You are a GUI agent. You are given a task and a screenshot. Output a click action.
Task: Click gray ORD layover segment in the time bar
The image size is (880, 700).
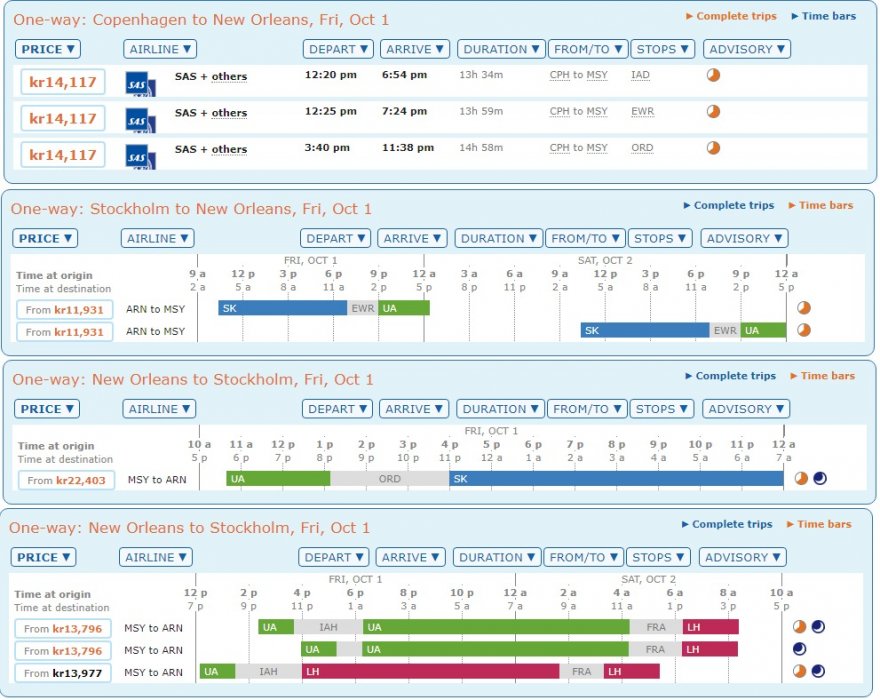pos(389,479)
